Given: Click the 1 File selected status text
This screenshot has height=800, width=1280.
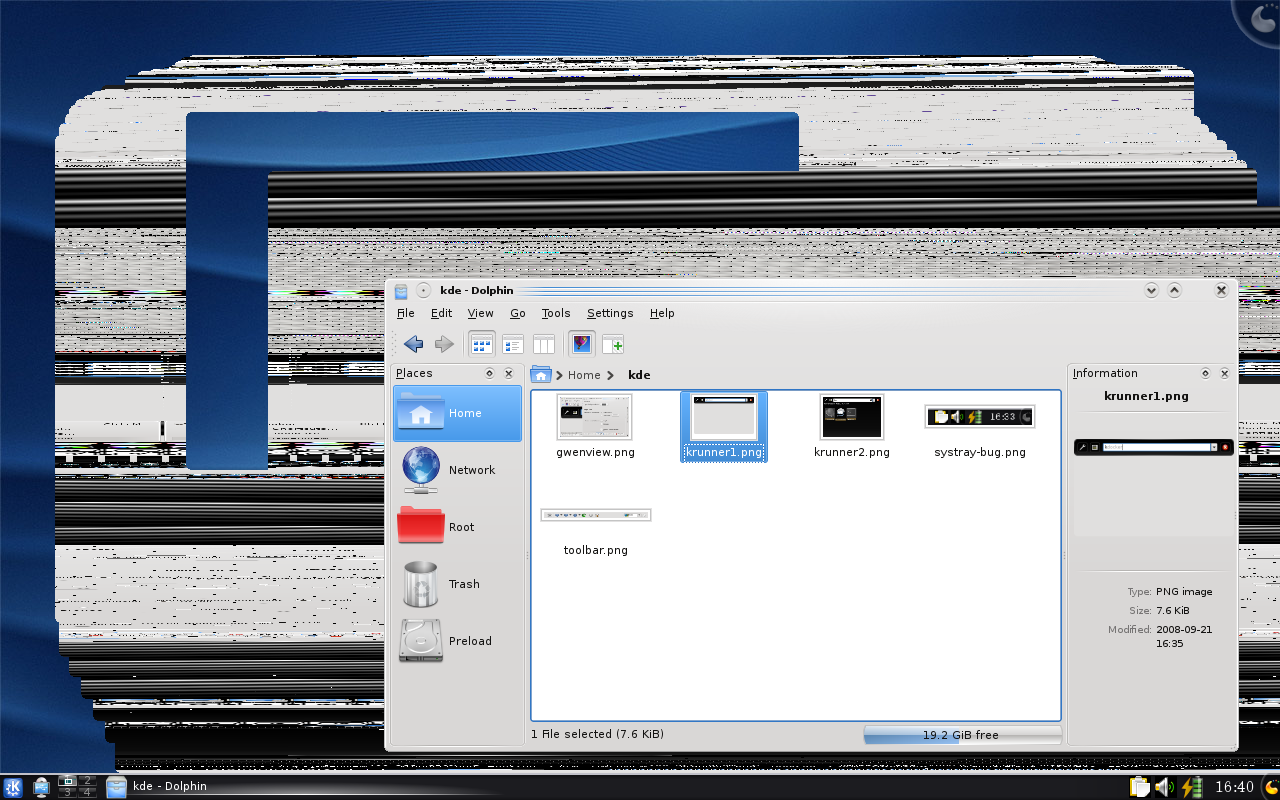Looking at the screenshot, I should (x=597, y=734).
